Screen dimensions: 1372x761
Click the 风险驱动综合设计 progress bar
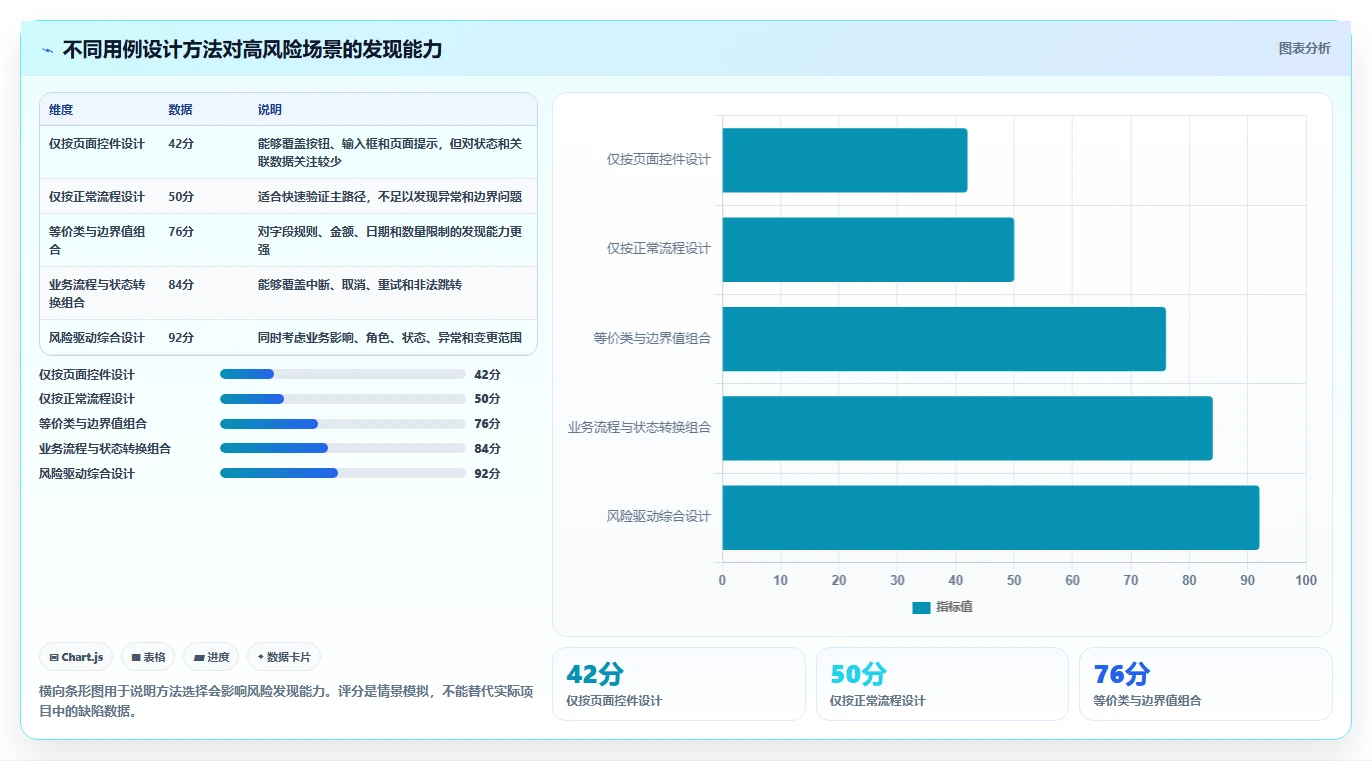coord(343,473)
